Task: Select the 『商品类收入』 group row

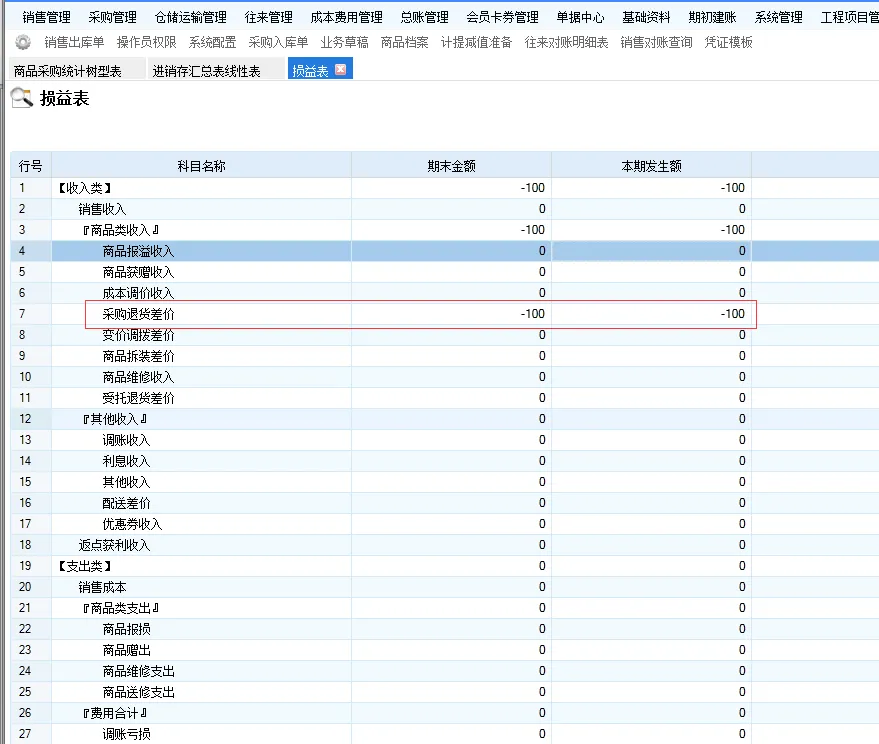Action: click(120, 230)
